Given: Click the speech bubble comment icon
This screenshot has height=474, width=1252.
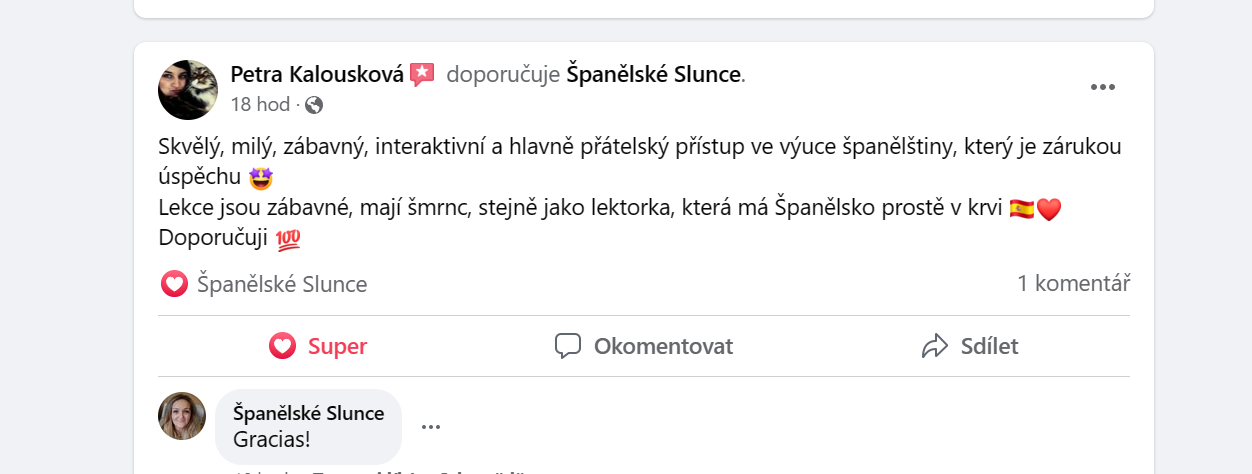Looking at the screenshot, I should [x=568, y=347].
